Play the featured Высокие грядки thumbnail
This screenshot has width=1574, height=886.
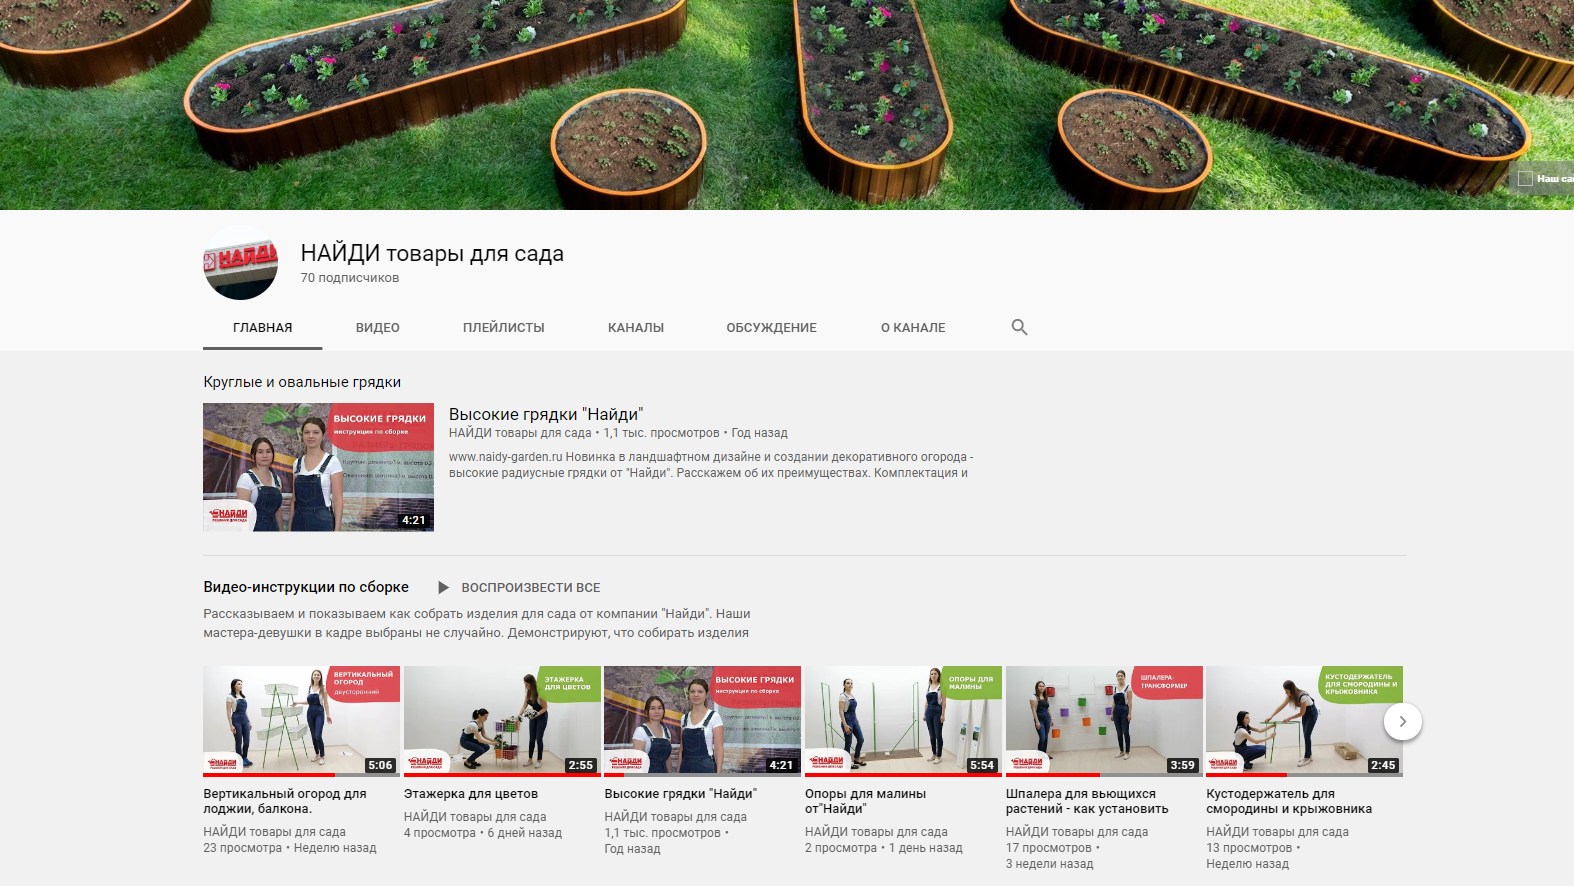point(318,467)
